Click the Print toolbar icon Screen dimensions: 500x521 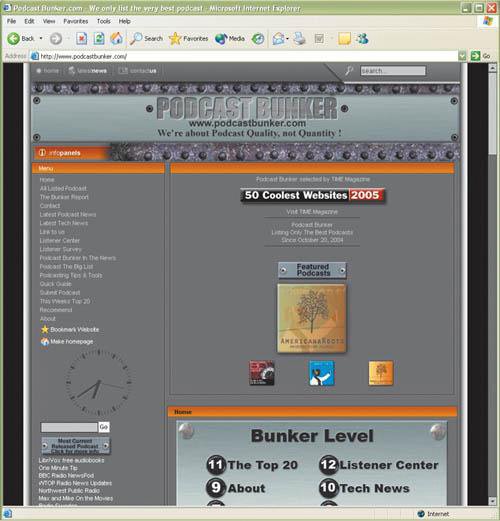point(299,39)
